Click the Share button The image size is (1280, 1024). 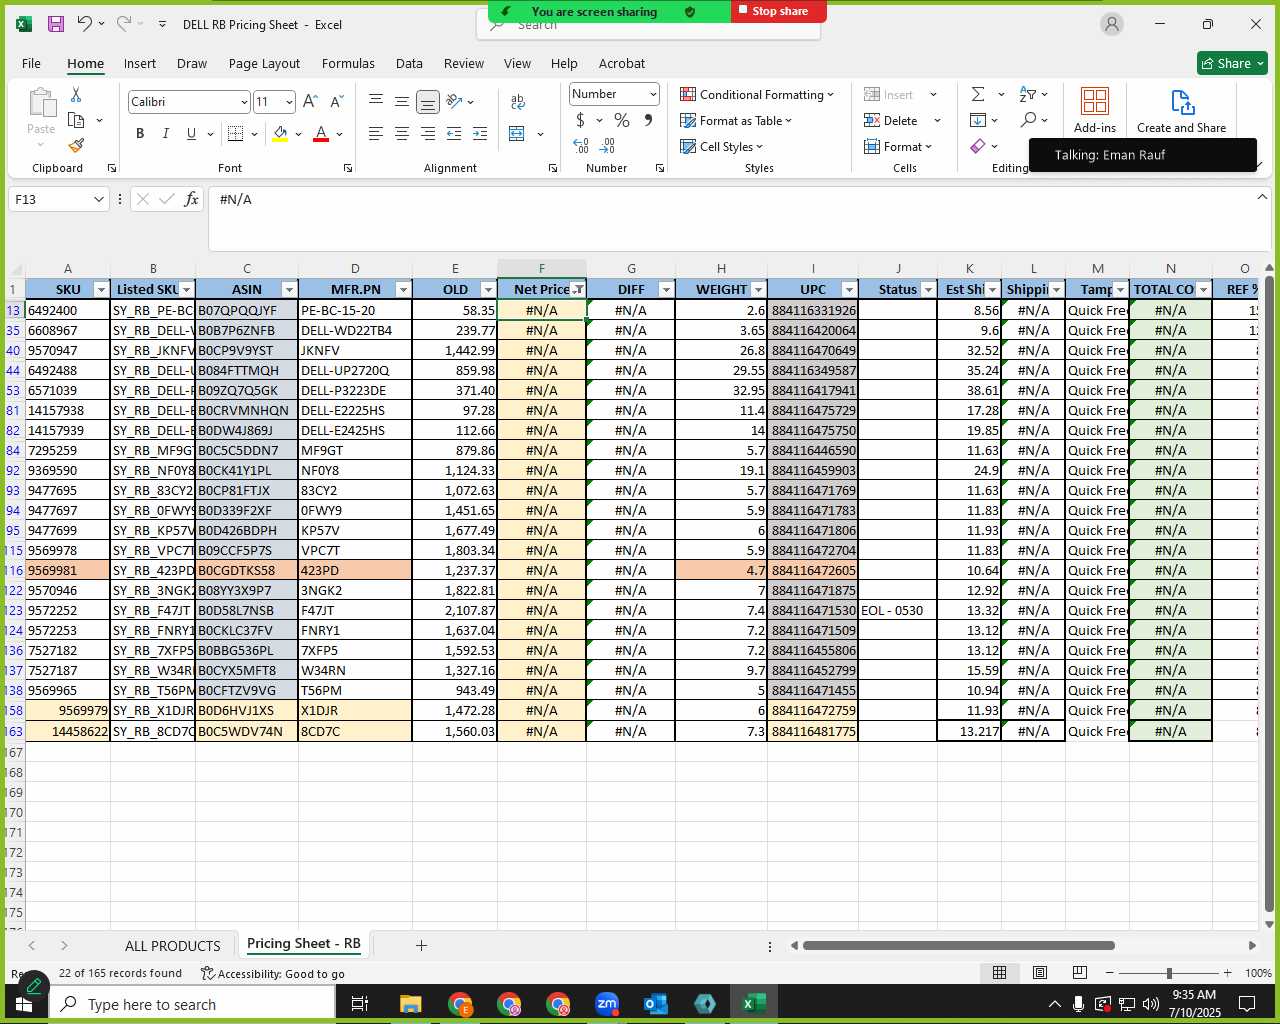[x=1232, y=63]
